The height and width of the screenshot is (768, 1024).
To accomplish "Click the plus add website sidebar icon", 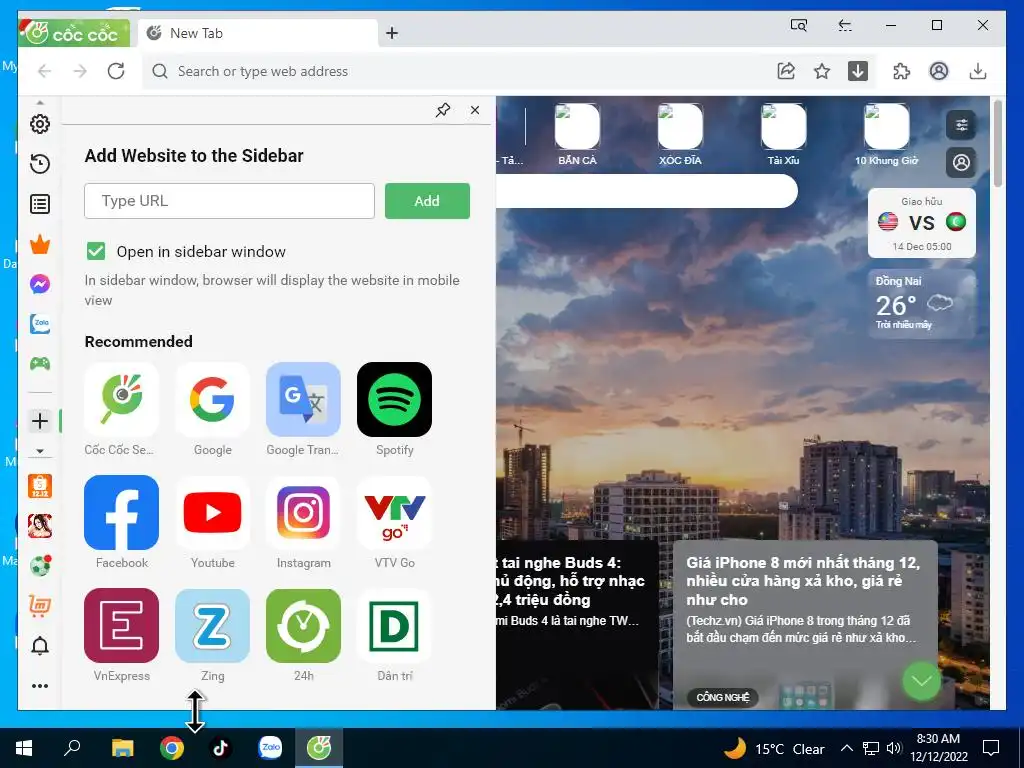I will 40,421.
